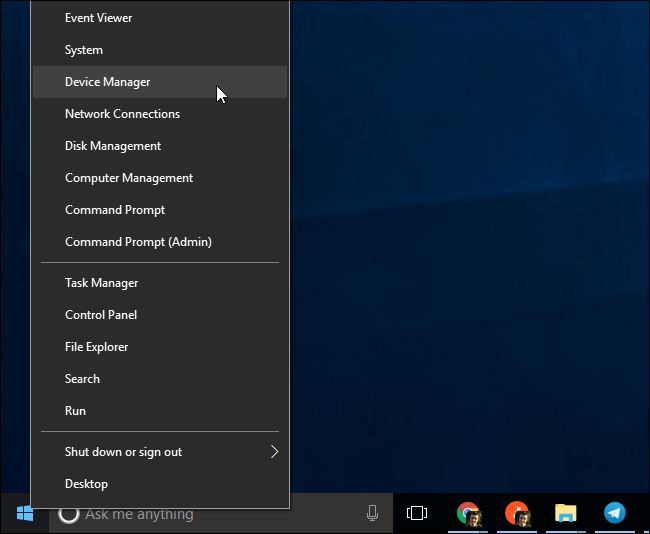This screenshot has width=650, height=534.
Task: Open Network Connections menu entry
Action: click(122, 114)
